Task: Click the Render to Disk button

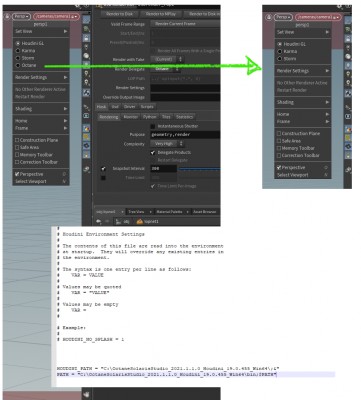Action: click(x=119, y=14)
